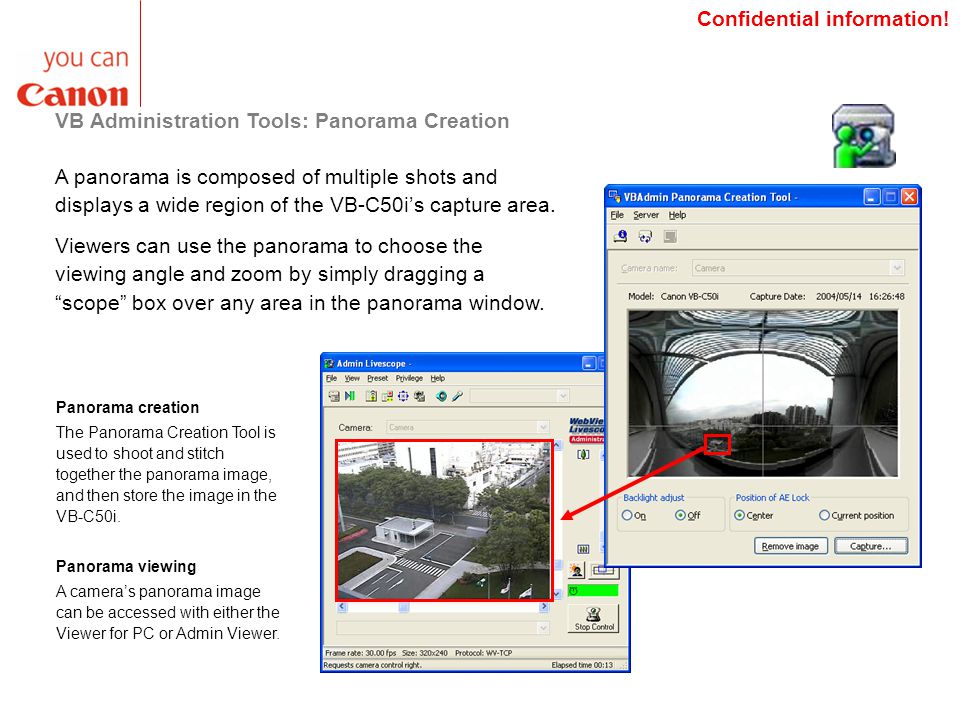
Task: Click the pan right arrow below video
Action: (544, 607)
